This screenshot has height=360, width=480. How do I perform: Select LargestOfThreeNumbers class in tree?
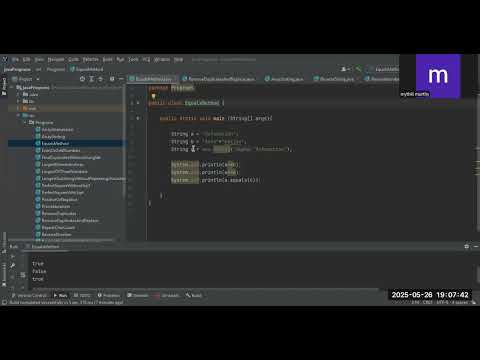pos(64,172)
